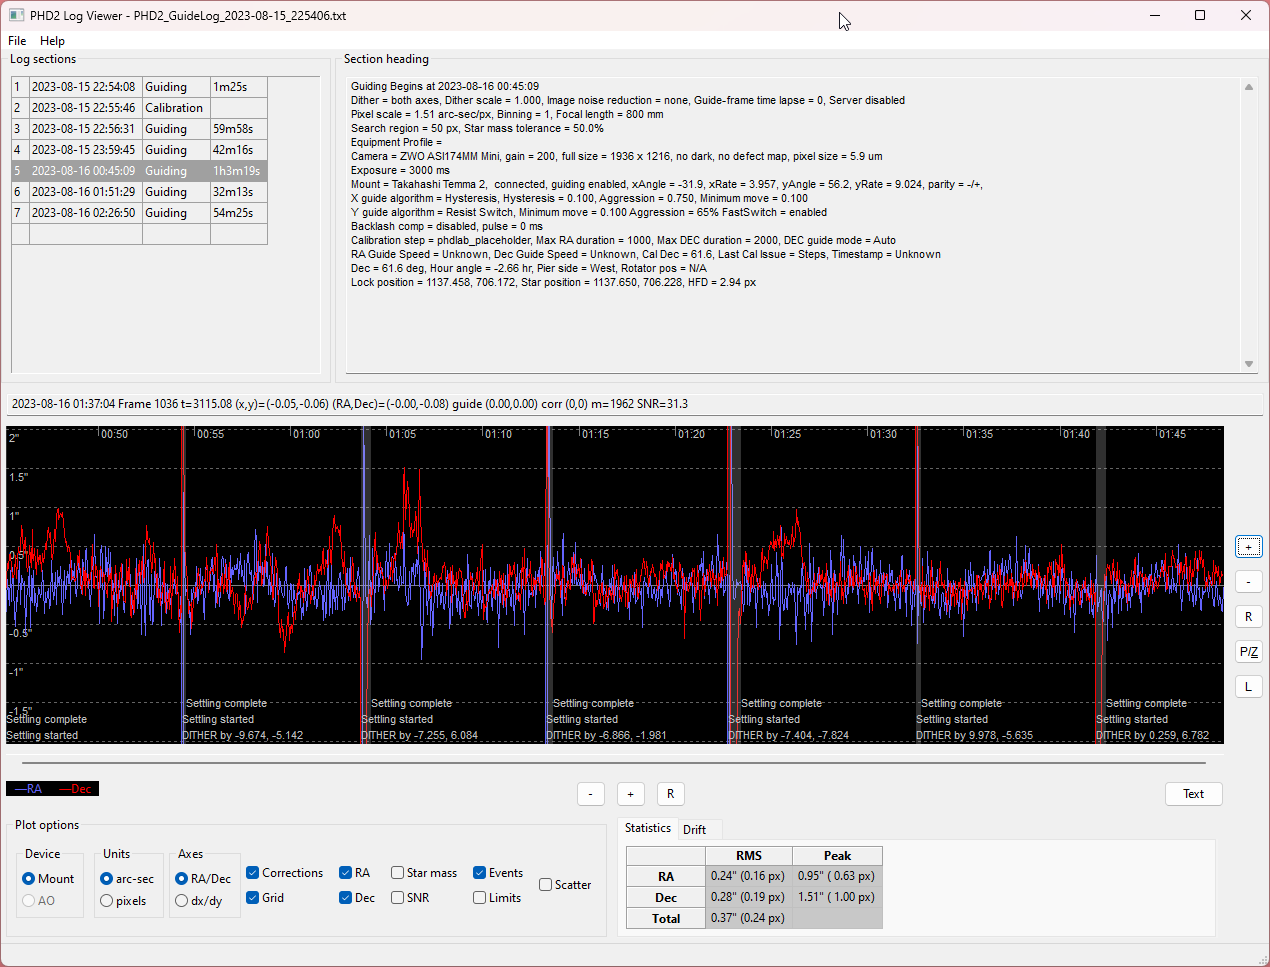The height and width of the screenshot is (967, 1270).
Task: Open the Help menu
Action: coord(52,41)
